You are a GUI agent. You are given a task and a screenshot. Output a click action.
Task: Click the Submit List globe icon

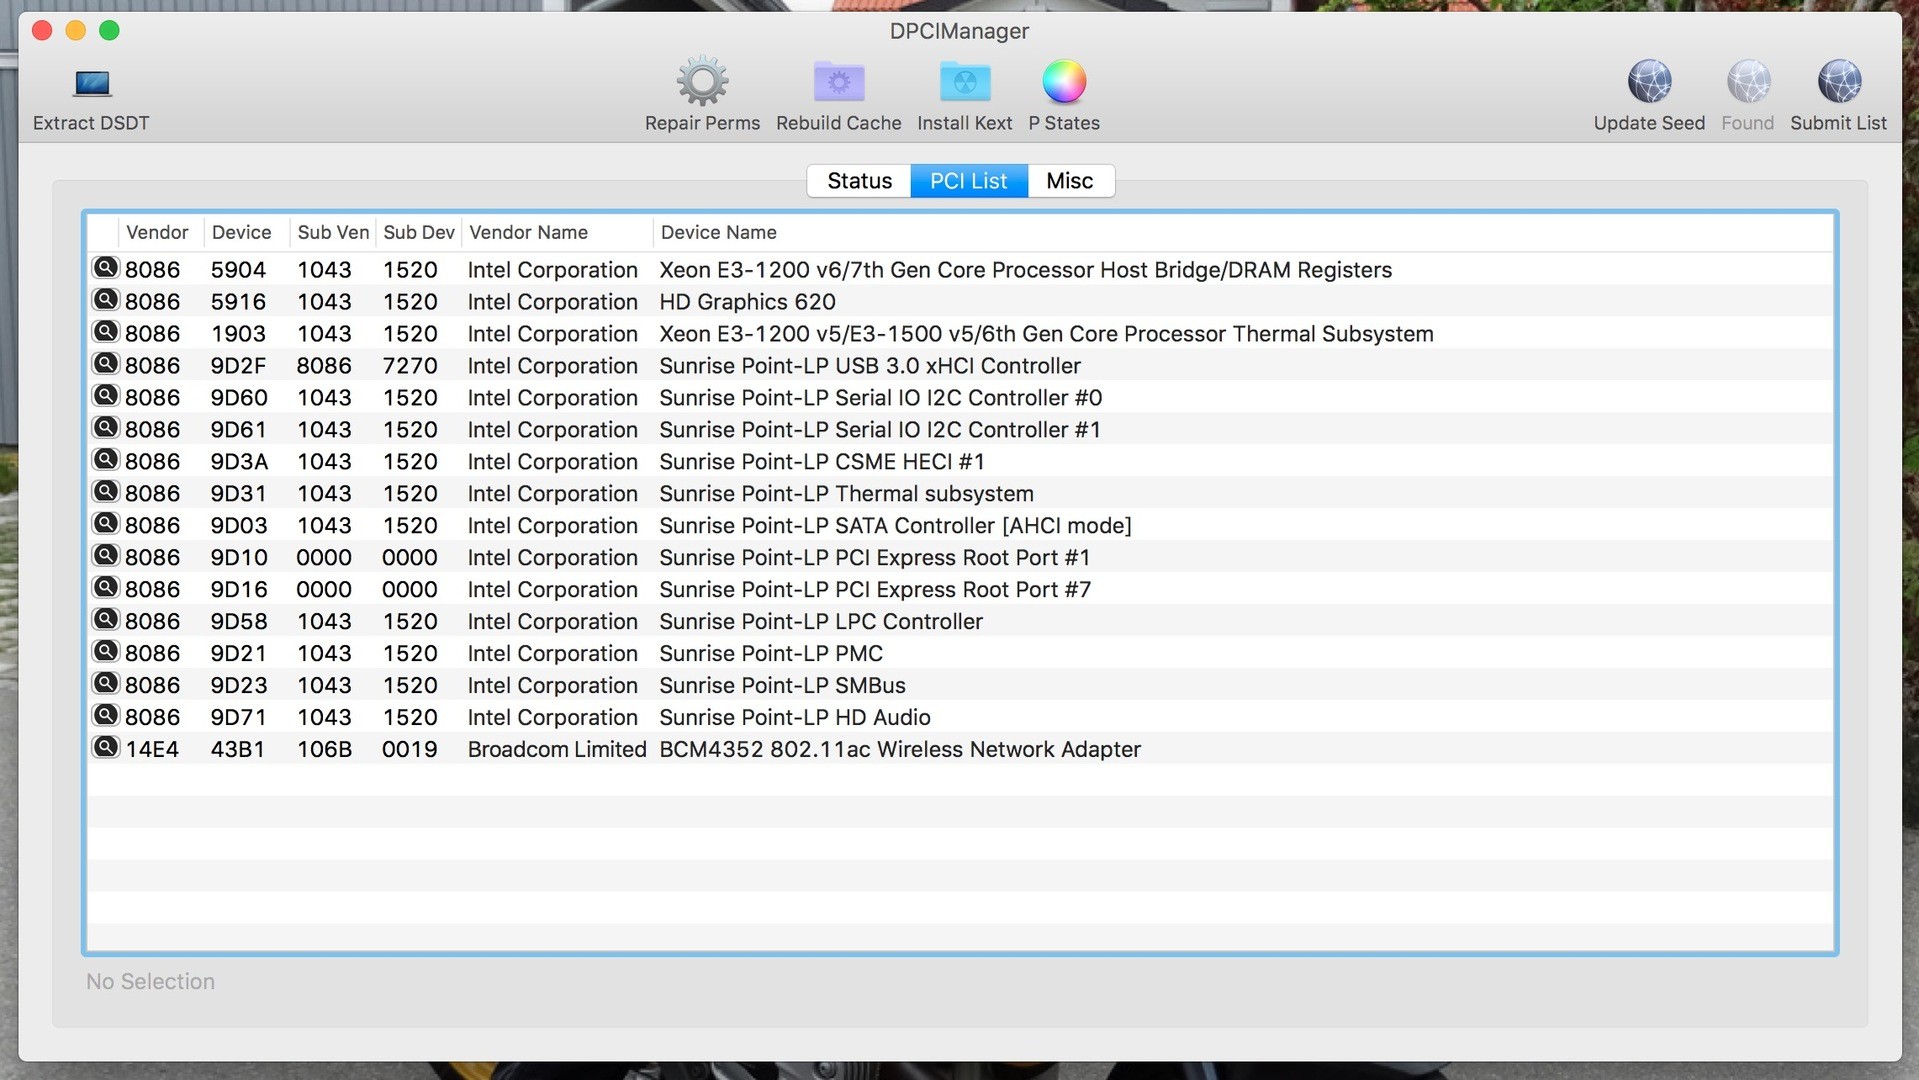coord(1838,82)
